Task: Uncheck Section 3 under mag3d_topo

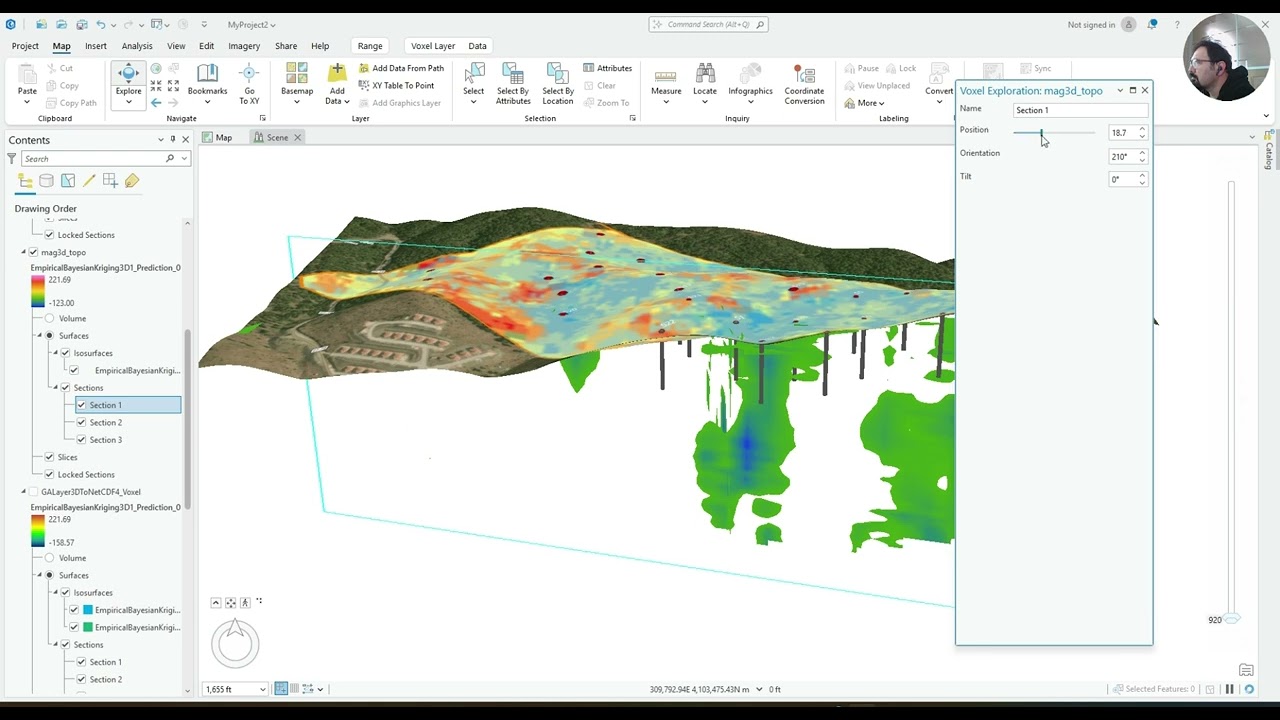Action: point(82,440)
